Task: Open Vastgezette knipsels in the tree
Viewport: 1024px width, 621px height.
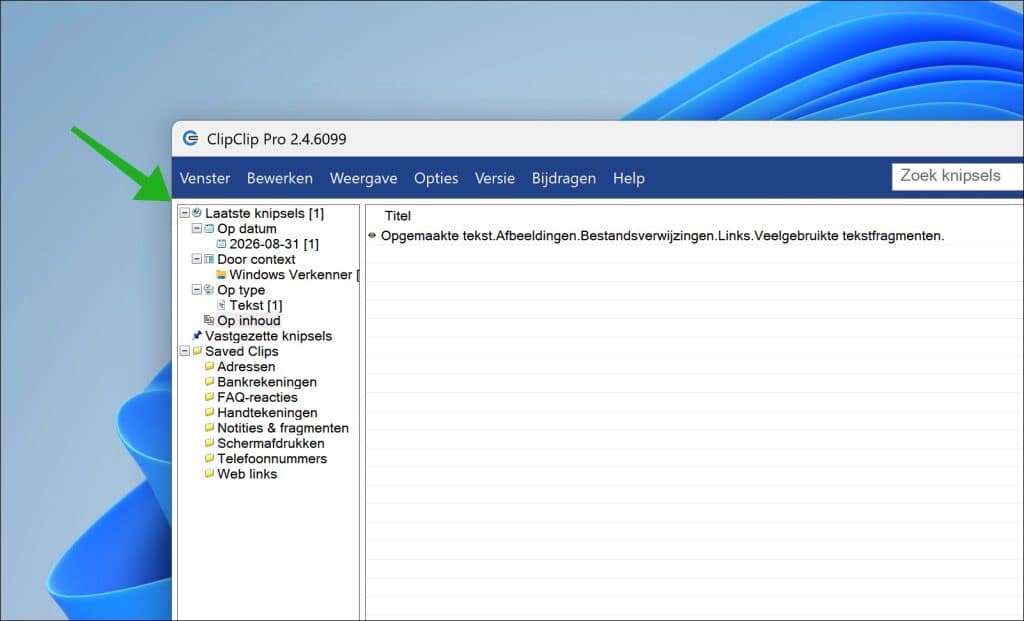Action: 268,336
